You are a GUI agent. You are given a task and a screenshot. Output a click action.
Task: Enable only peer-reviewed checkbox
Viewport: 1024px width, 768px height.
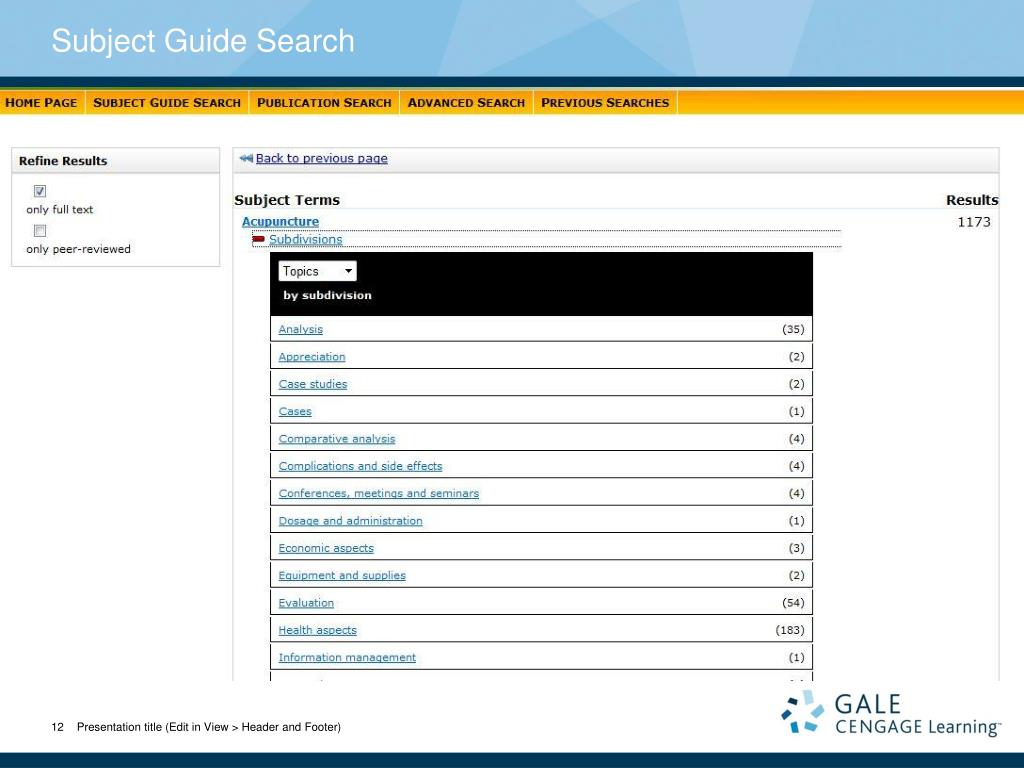point(40,231)
